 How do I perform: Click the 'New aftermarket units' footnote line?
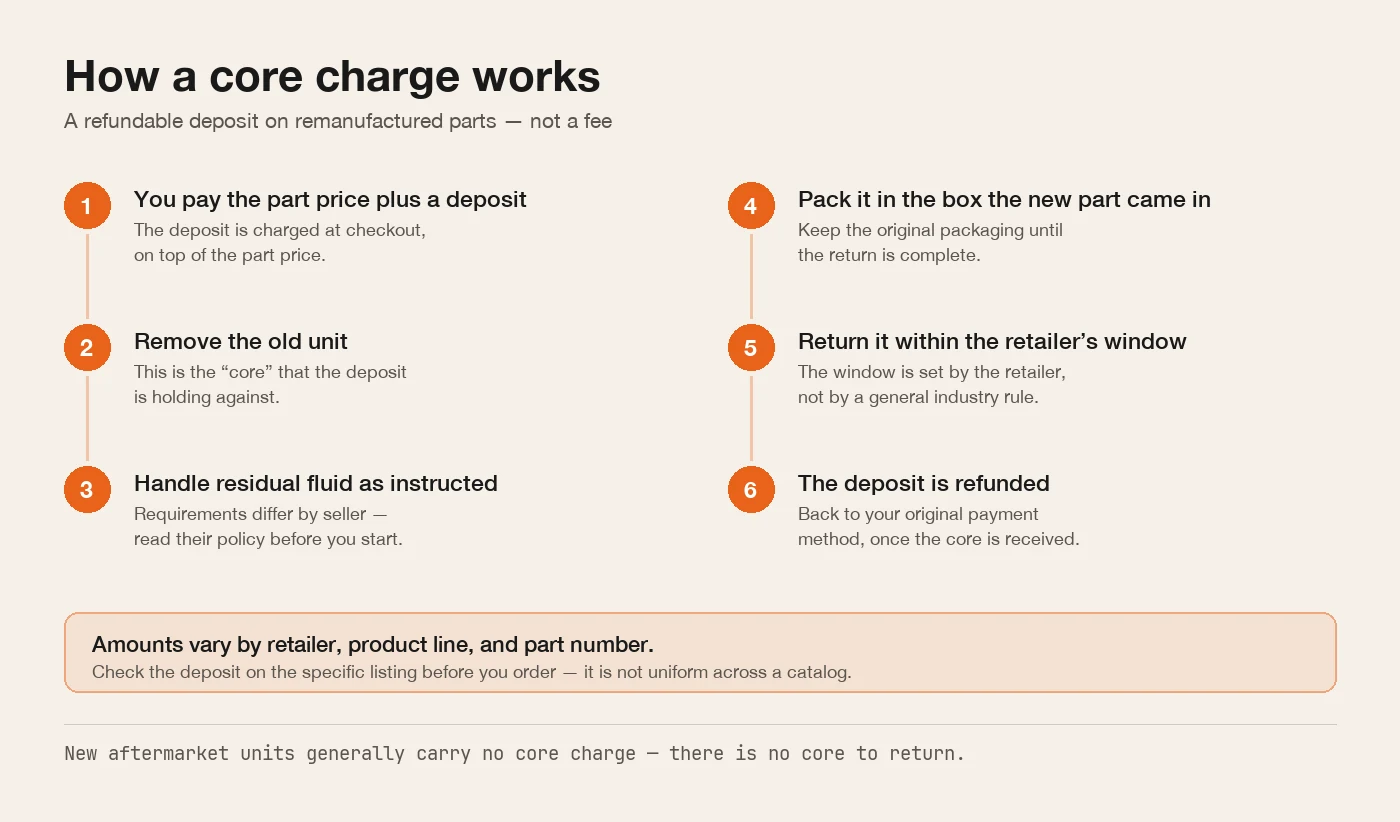(515, 753)
